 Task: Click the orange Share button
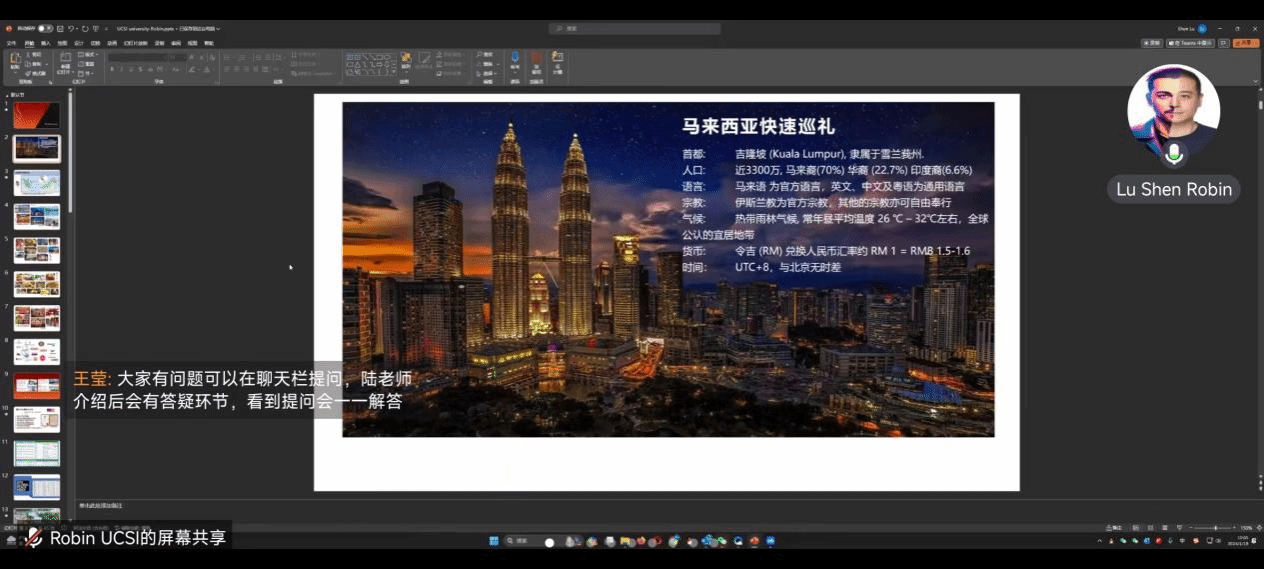[1246, 43]
